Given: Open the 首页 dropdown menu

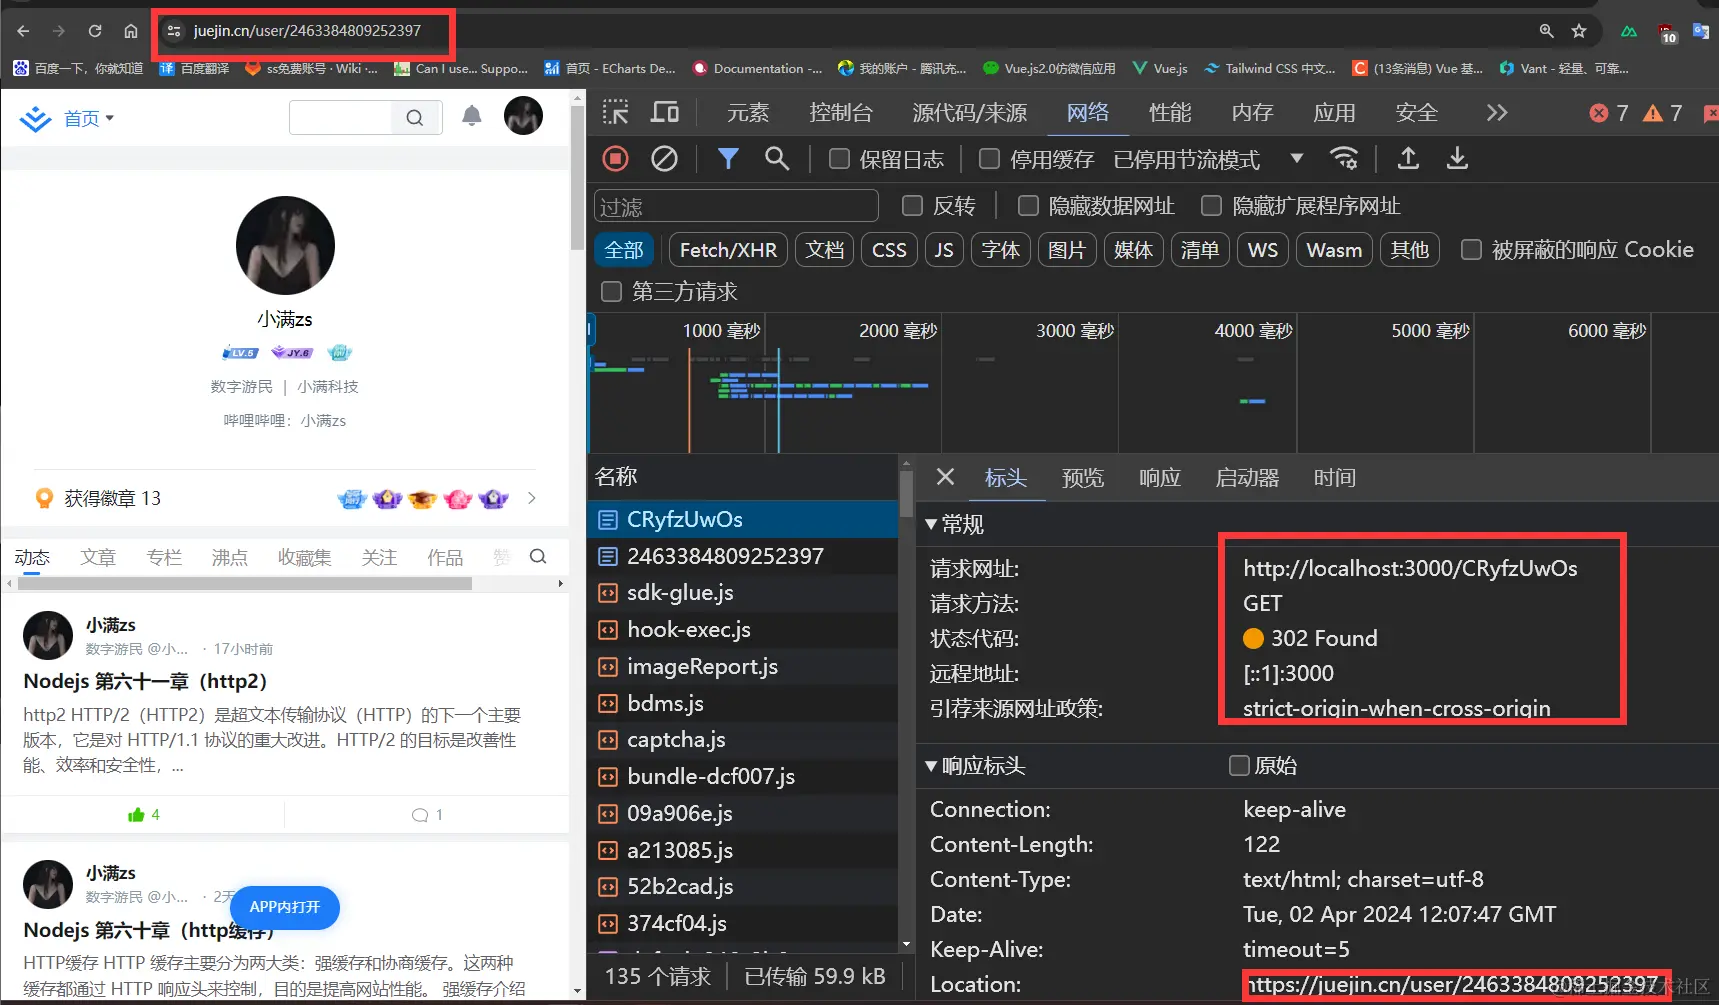Looking at the screenshot, I should point(89,118).
